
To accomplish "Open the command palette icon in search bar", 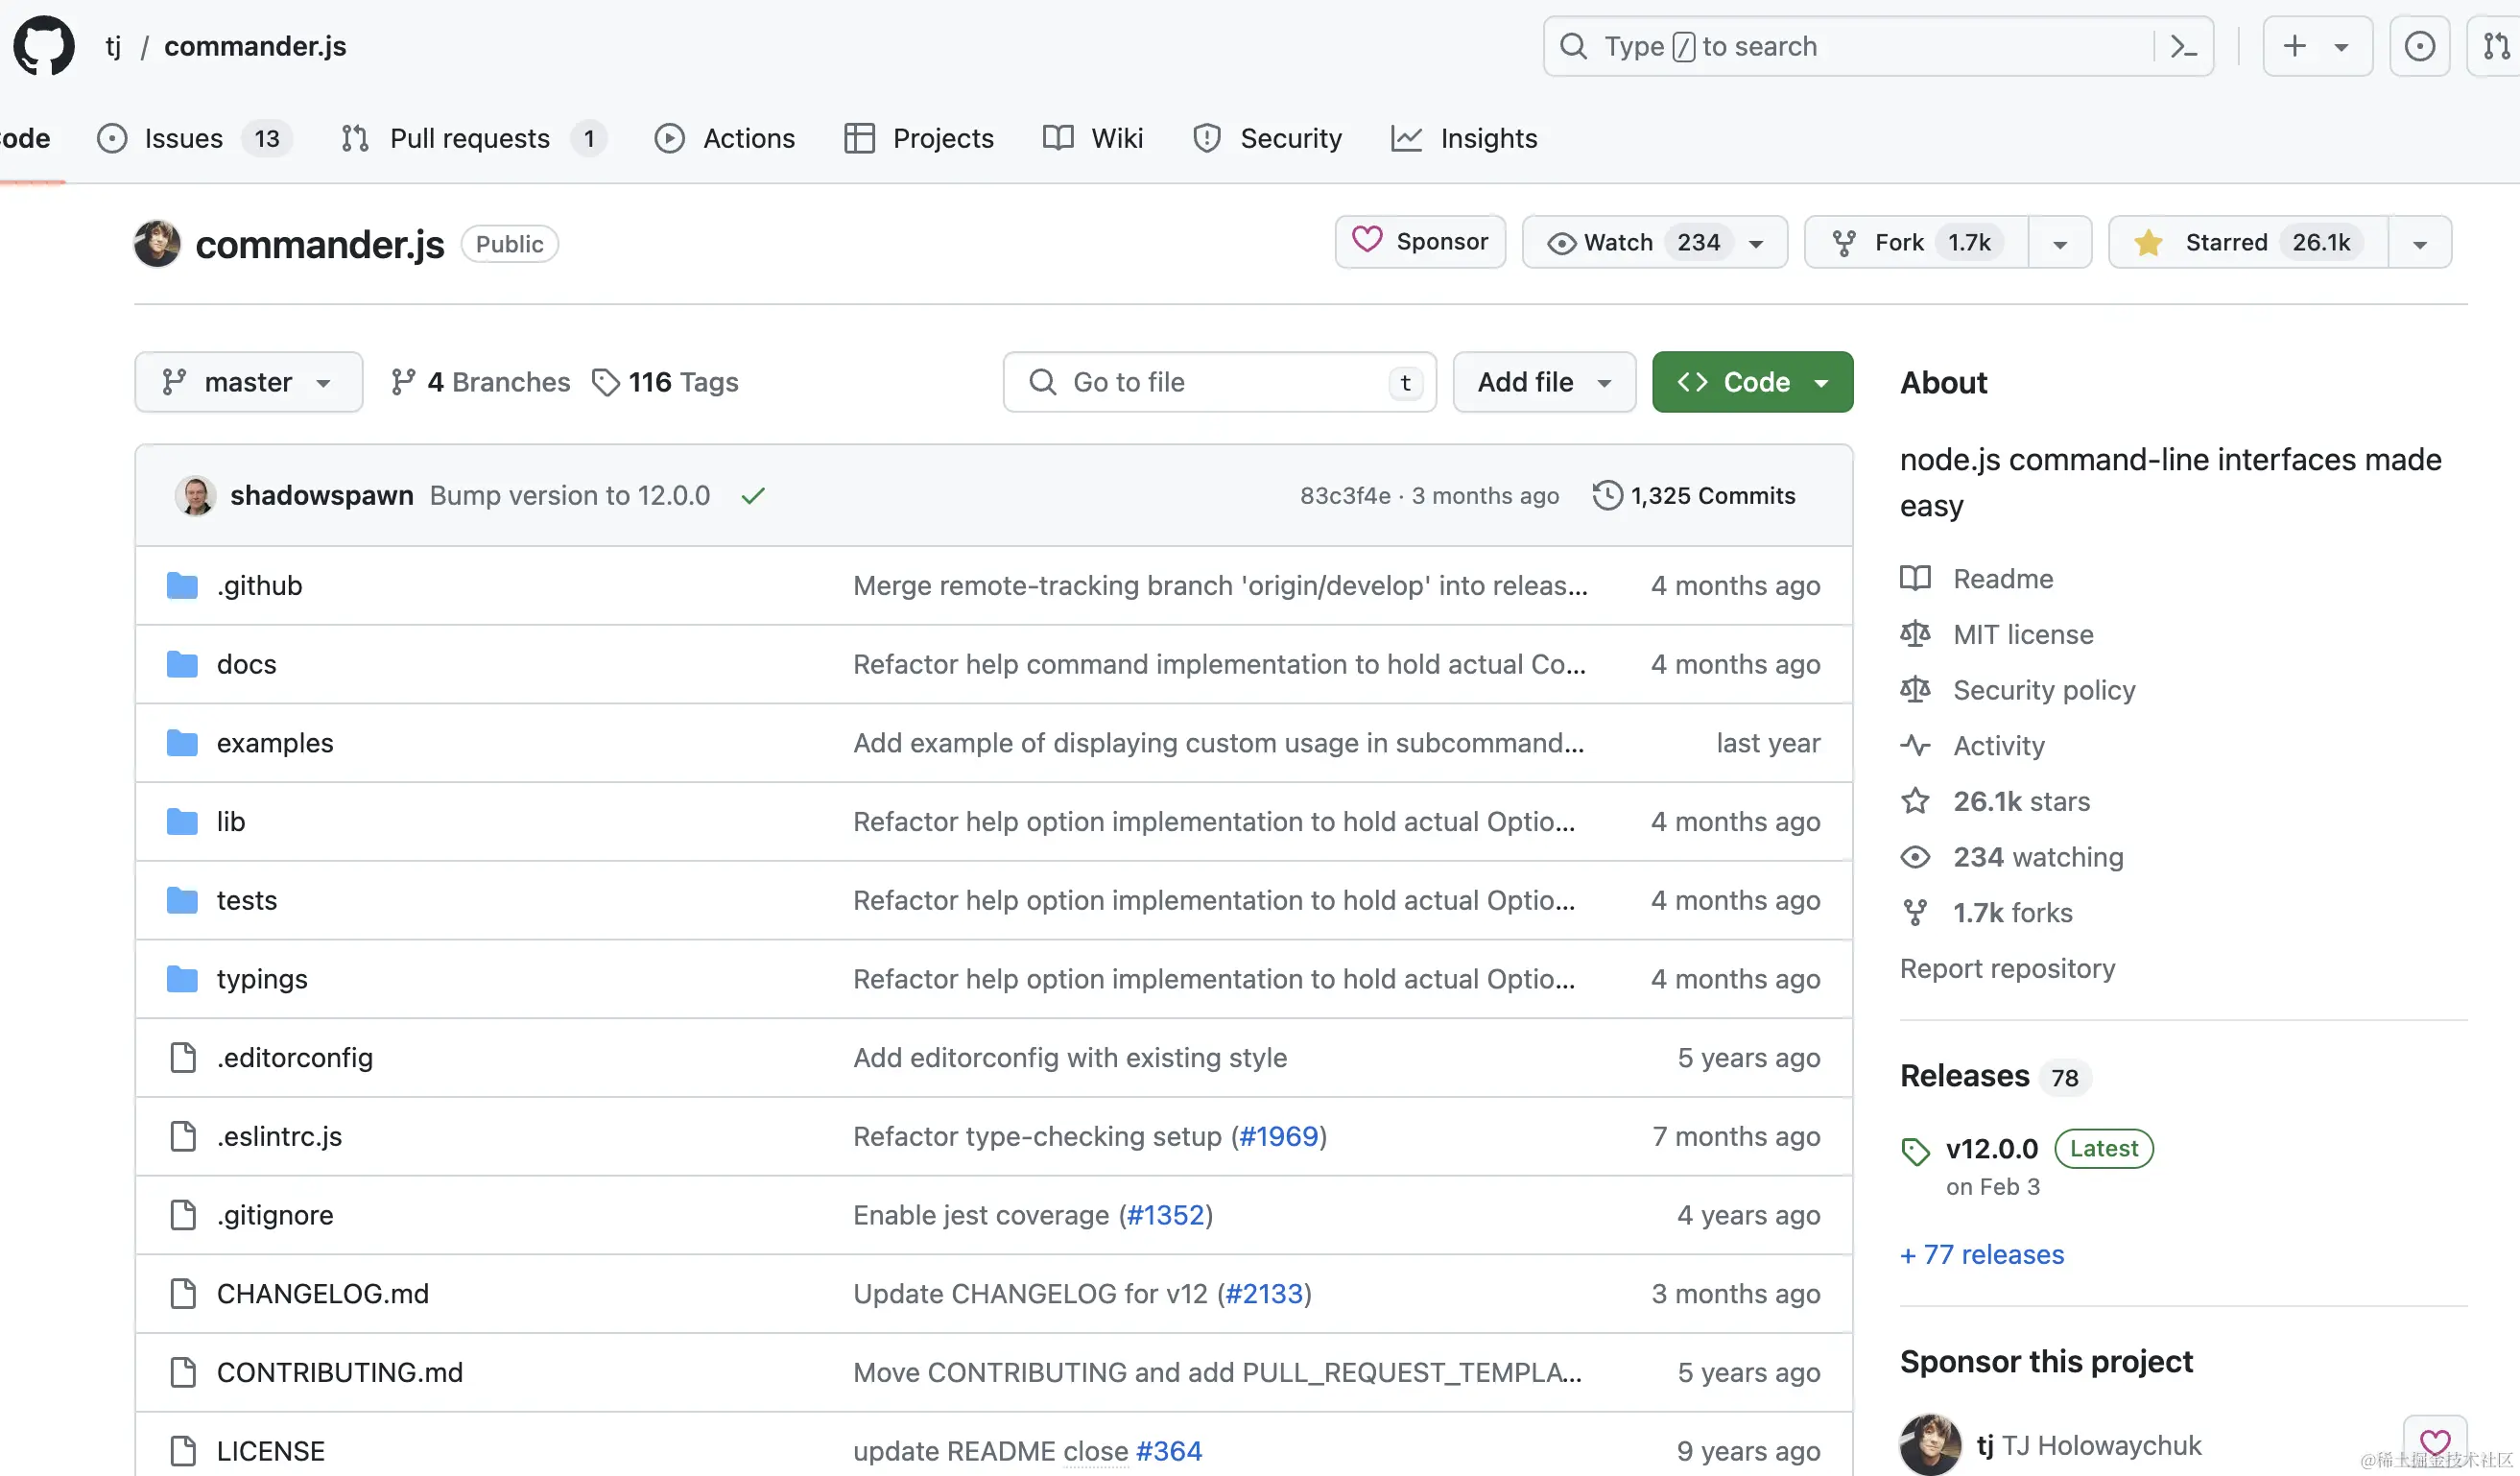I will pos(2183,46).
